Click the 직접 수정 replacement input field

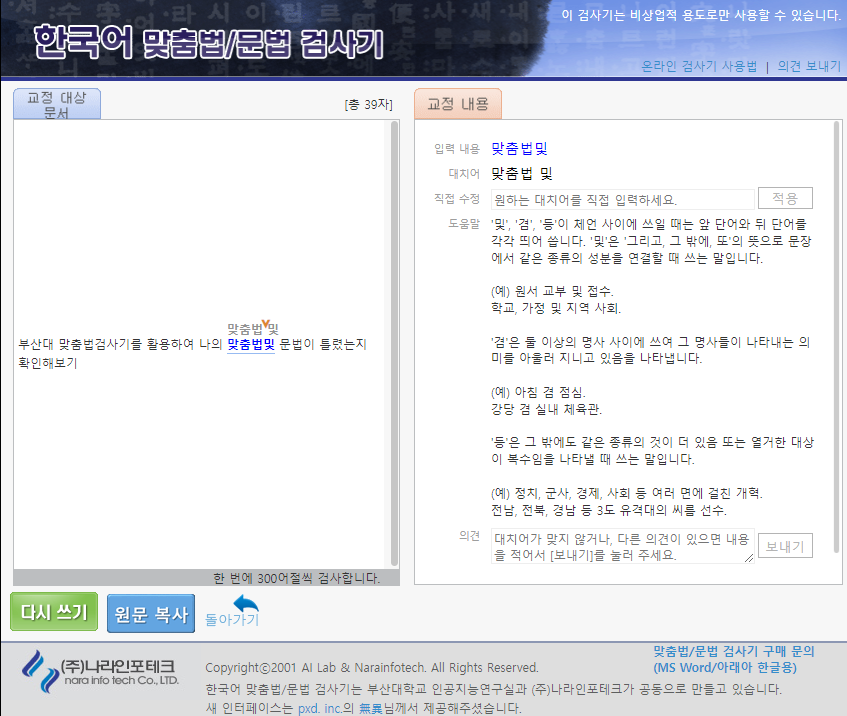[622, 199]
